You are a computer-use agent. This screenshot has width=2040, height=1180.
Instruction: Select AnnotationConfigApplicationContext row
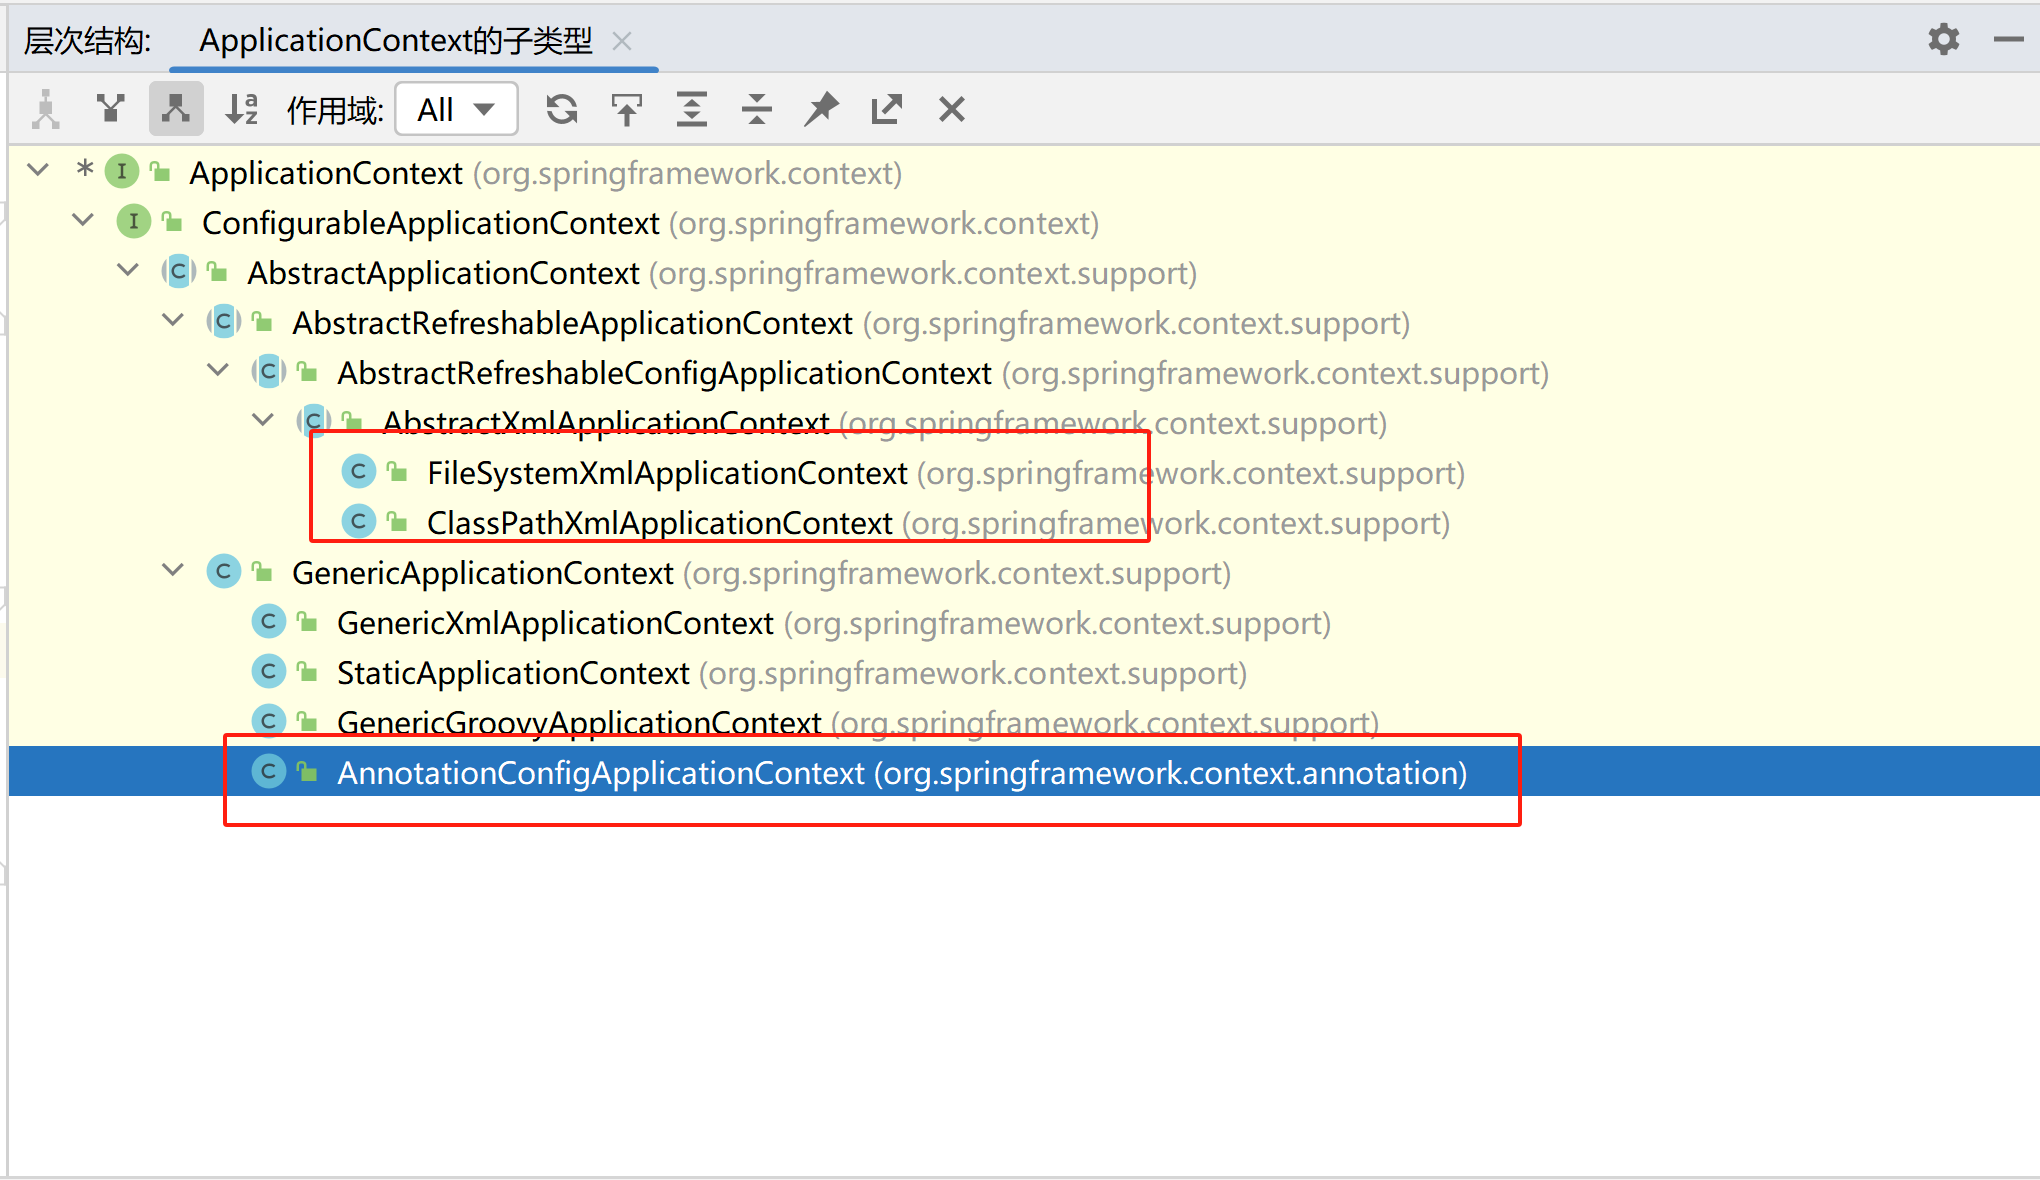(1024, 771)
